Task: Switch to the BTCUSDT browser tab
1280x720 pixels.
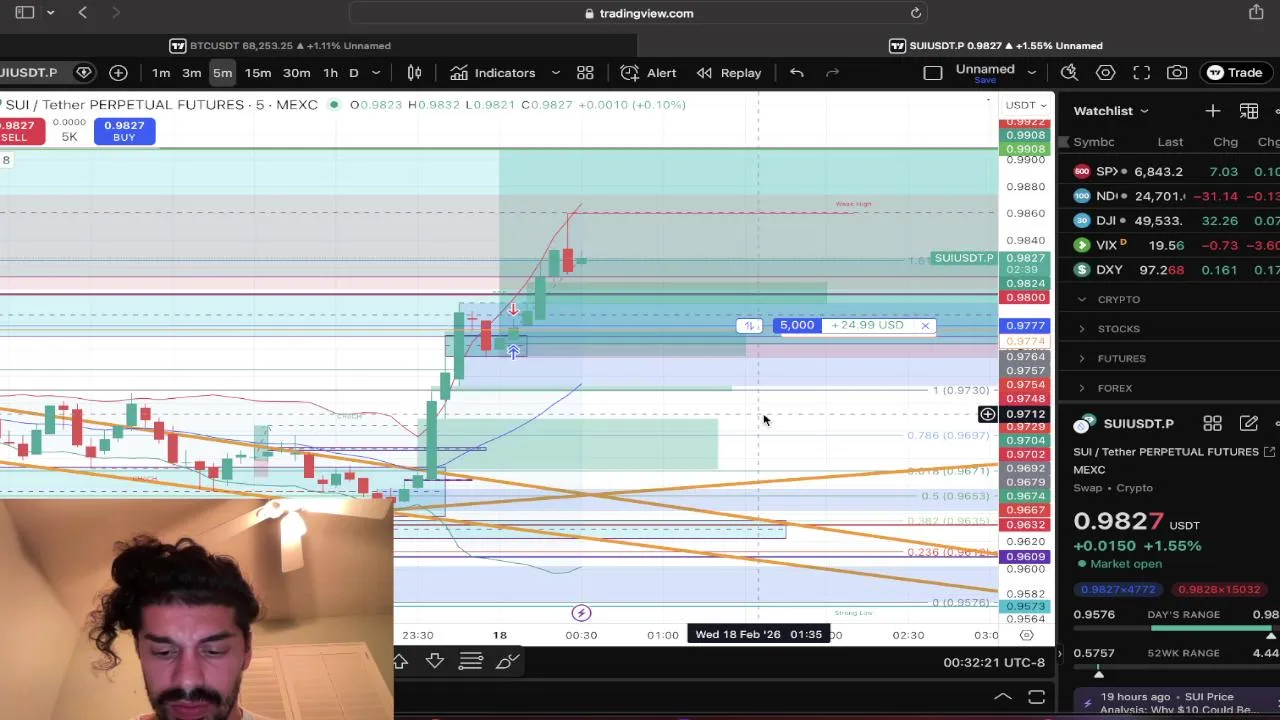Action: click(280, 45)
